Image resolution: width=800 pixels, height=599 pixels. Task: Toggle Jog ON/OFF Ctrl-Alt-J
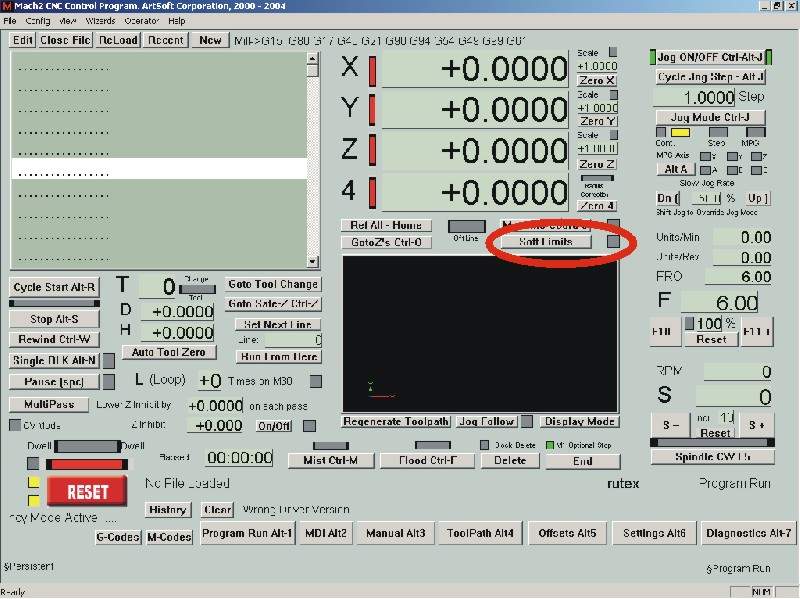coord(710,57)
